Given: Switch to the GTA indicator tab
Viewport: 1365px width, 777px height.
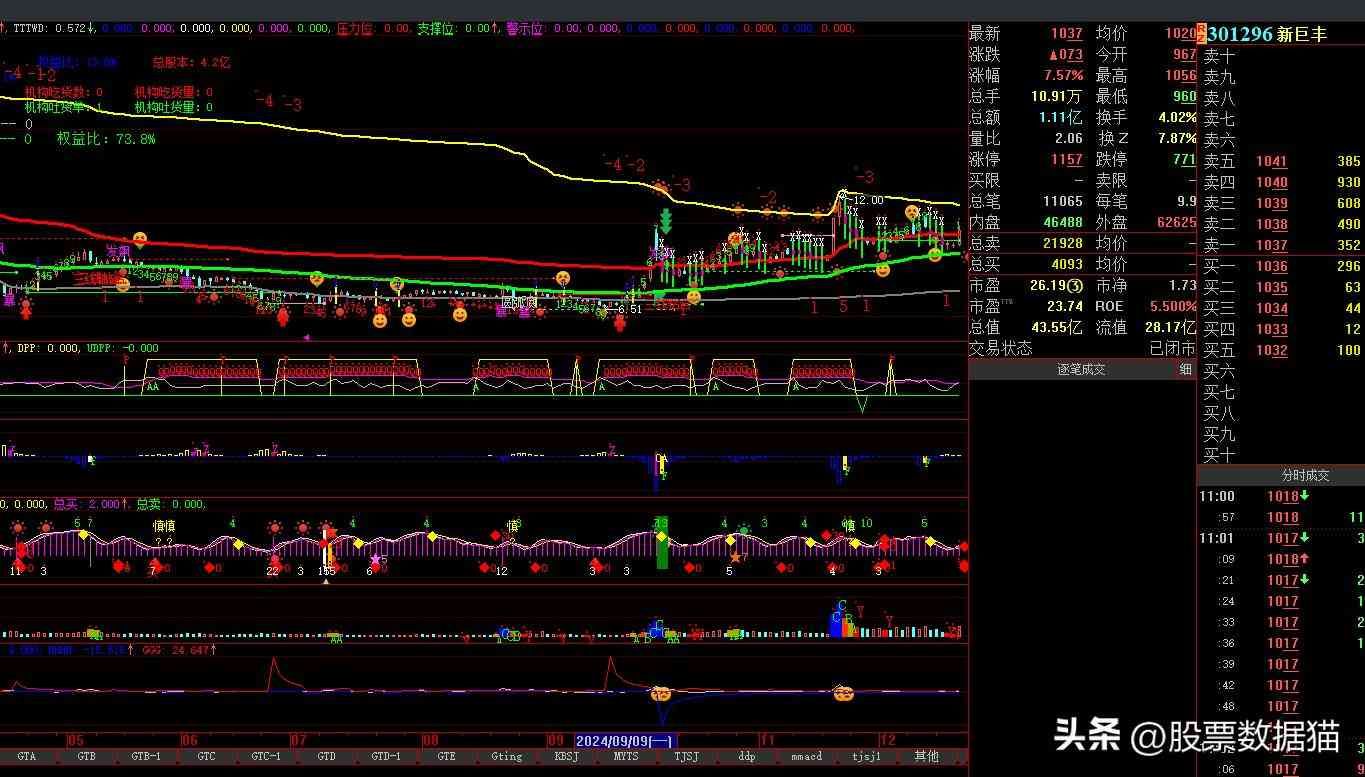Looking at the screenshot, I should pyautogui.click(x=27, y=757).
